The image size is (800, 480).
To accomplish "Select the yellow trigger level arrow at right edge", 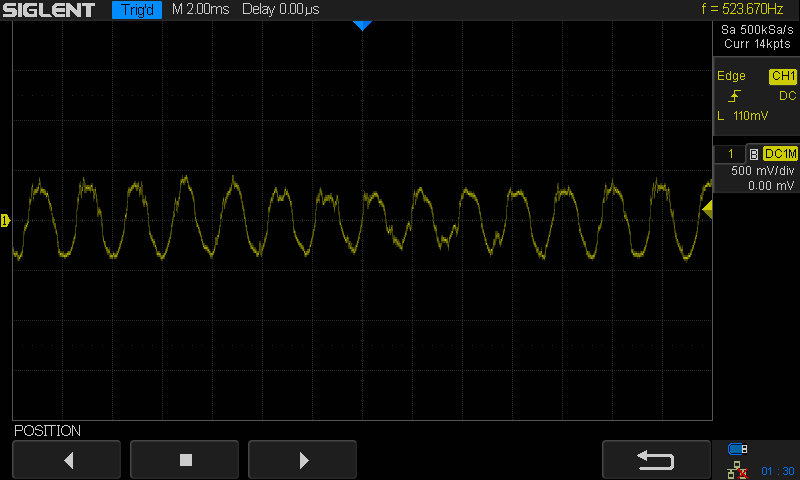I will (x=707, y=209).
